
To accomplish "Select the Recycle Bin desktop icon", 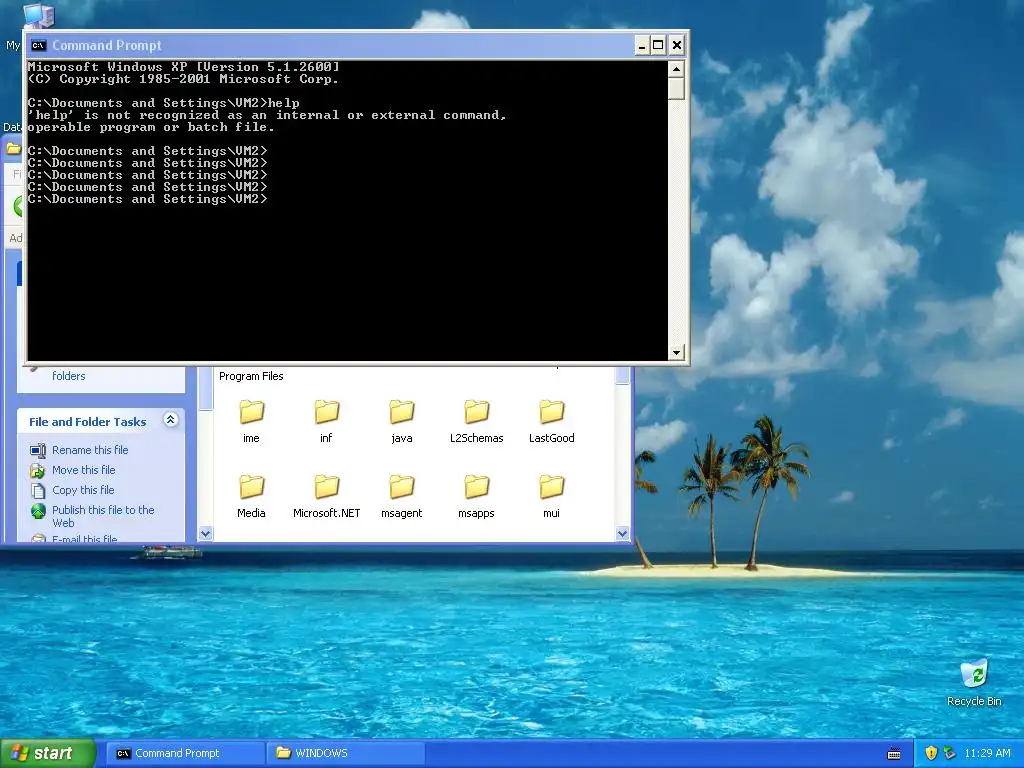I will pyautogui.click(x=974, y=682).
